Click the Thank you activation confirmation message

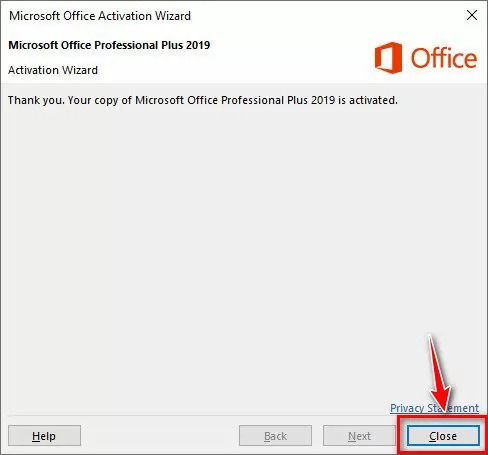pyautogui.click(x=203, y=100)
